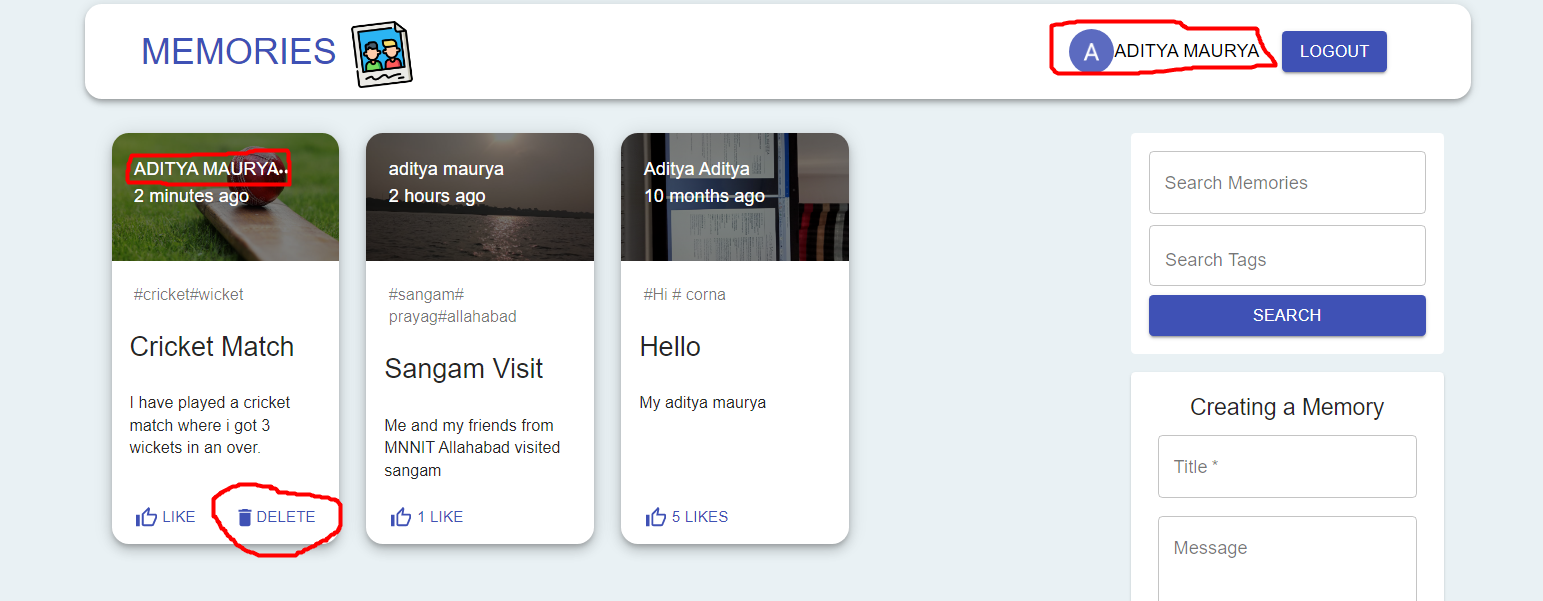Click the trash icon to delete Cricket Match
Image resolution: width=1543 pixels, height=601 pixels.
(245, 516)
